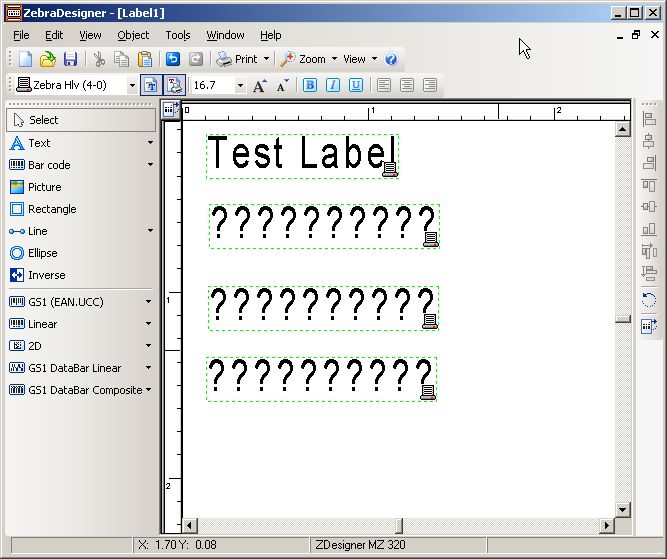
Task: Open the Object menu
Action: click(x=133, y=35)
